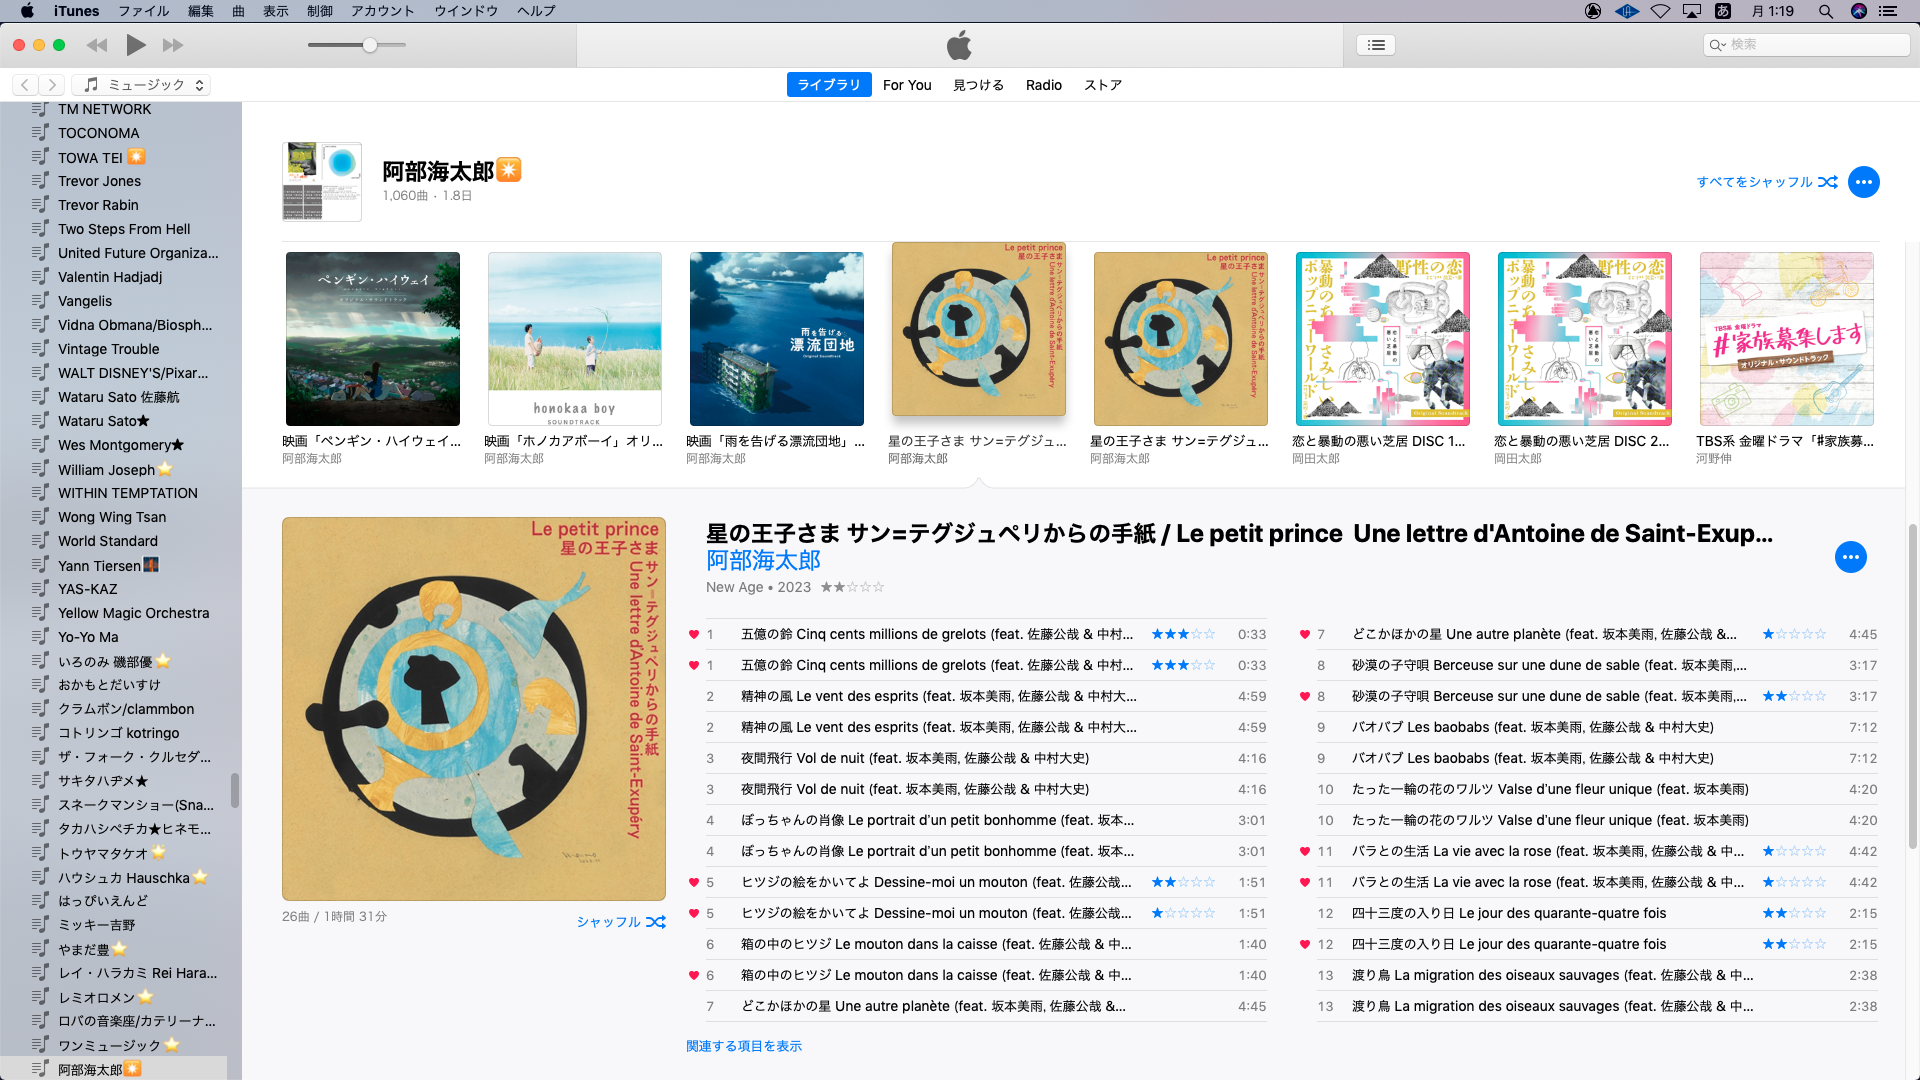Switch to the For You tab

[906, 85]
